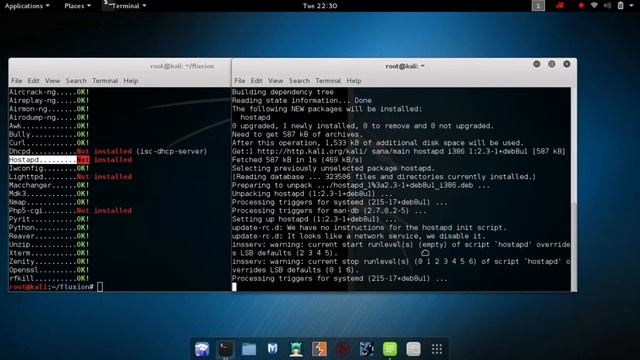Open the light gray dock icon beside the app grid
Screen dimensions: 640x360
(413, 349)
